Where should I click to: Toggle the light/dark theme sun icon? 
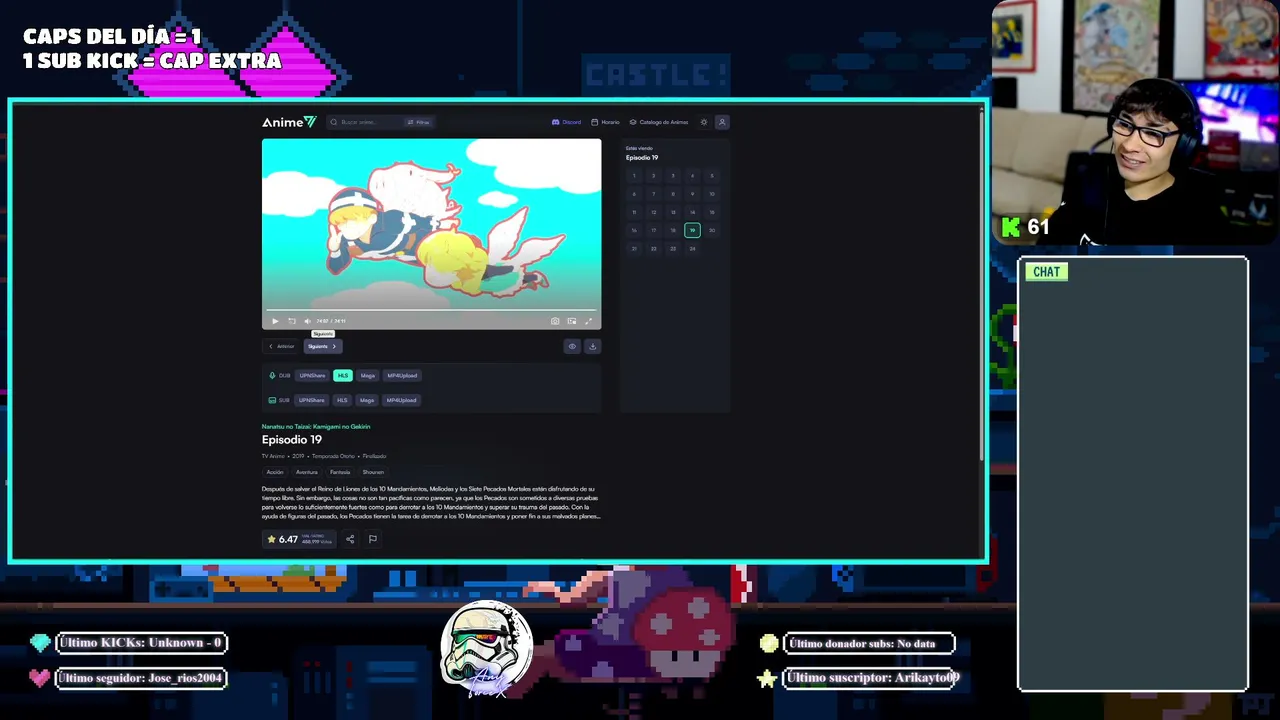[704, 122]
